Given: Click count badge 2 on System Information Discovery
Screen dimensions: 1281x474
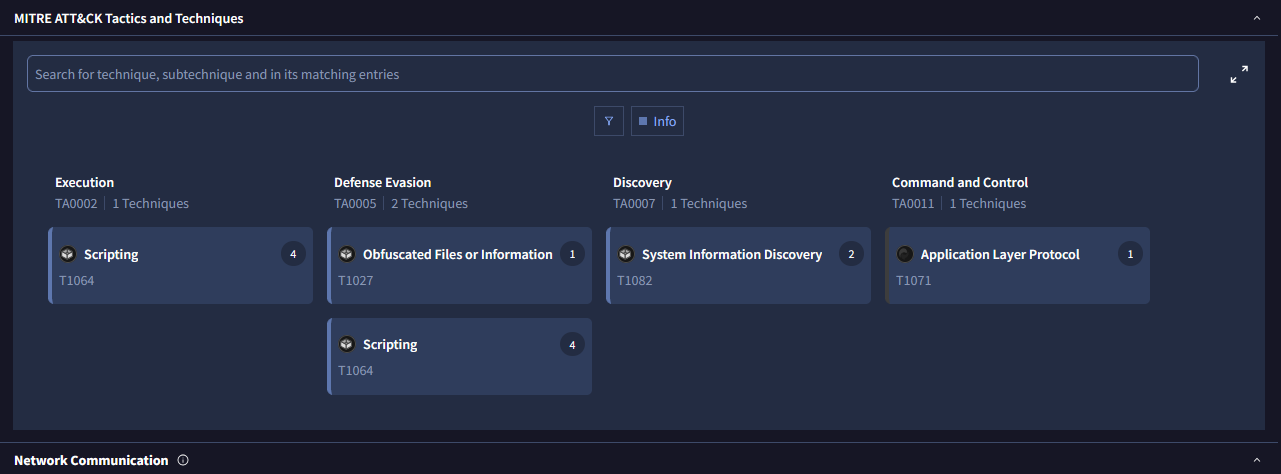Looking at the screenshot, I should pyautogui.click(x=851, y=254).
